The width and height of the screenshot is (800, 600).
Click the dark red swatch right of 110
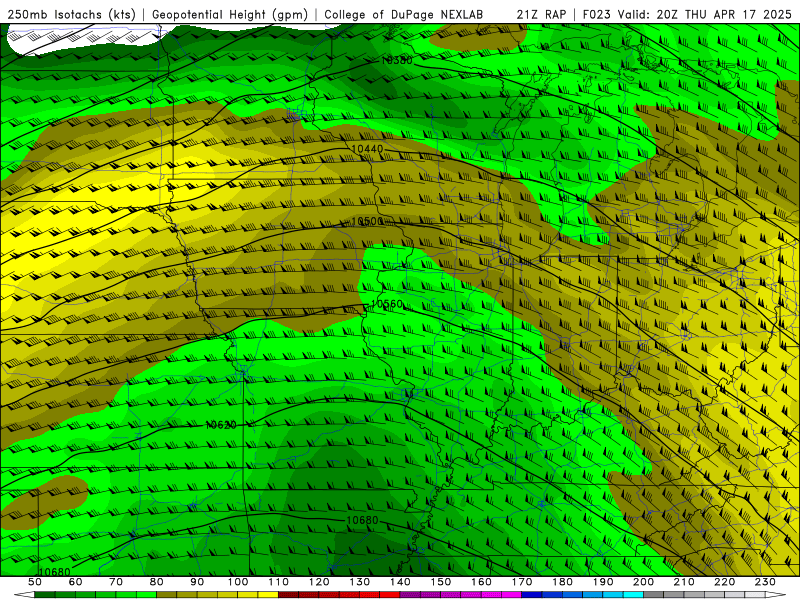(288, 595)
